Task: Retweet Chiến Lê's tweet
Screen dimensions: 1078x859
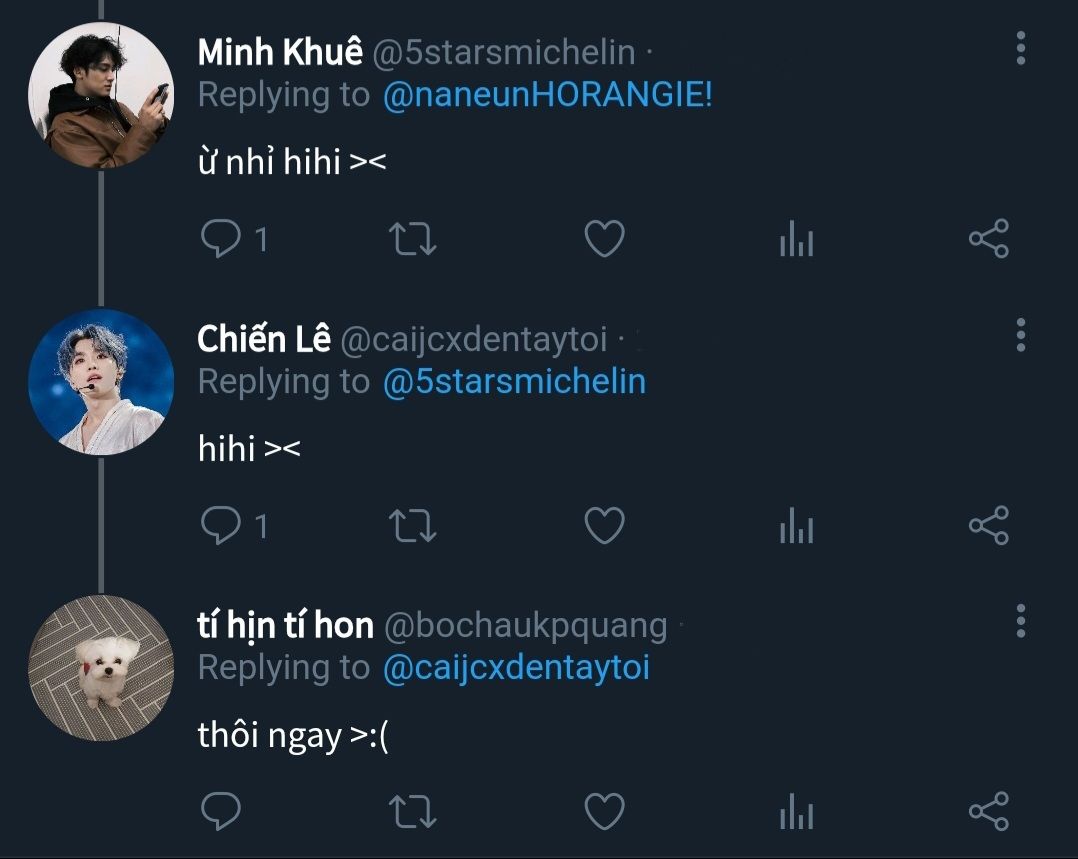Action: coord(411,526)
